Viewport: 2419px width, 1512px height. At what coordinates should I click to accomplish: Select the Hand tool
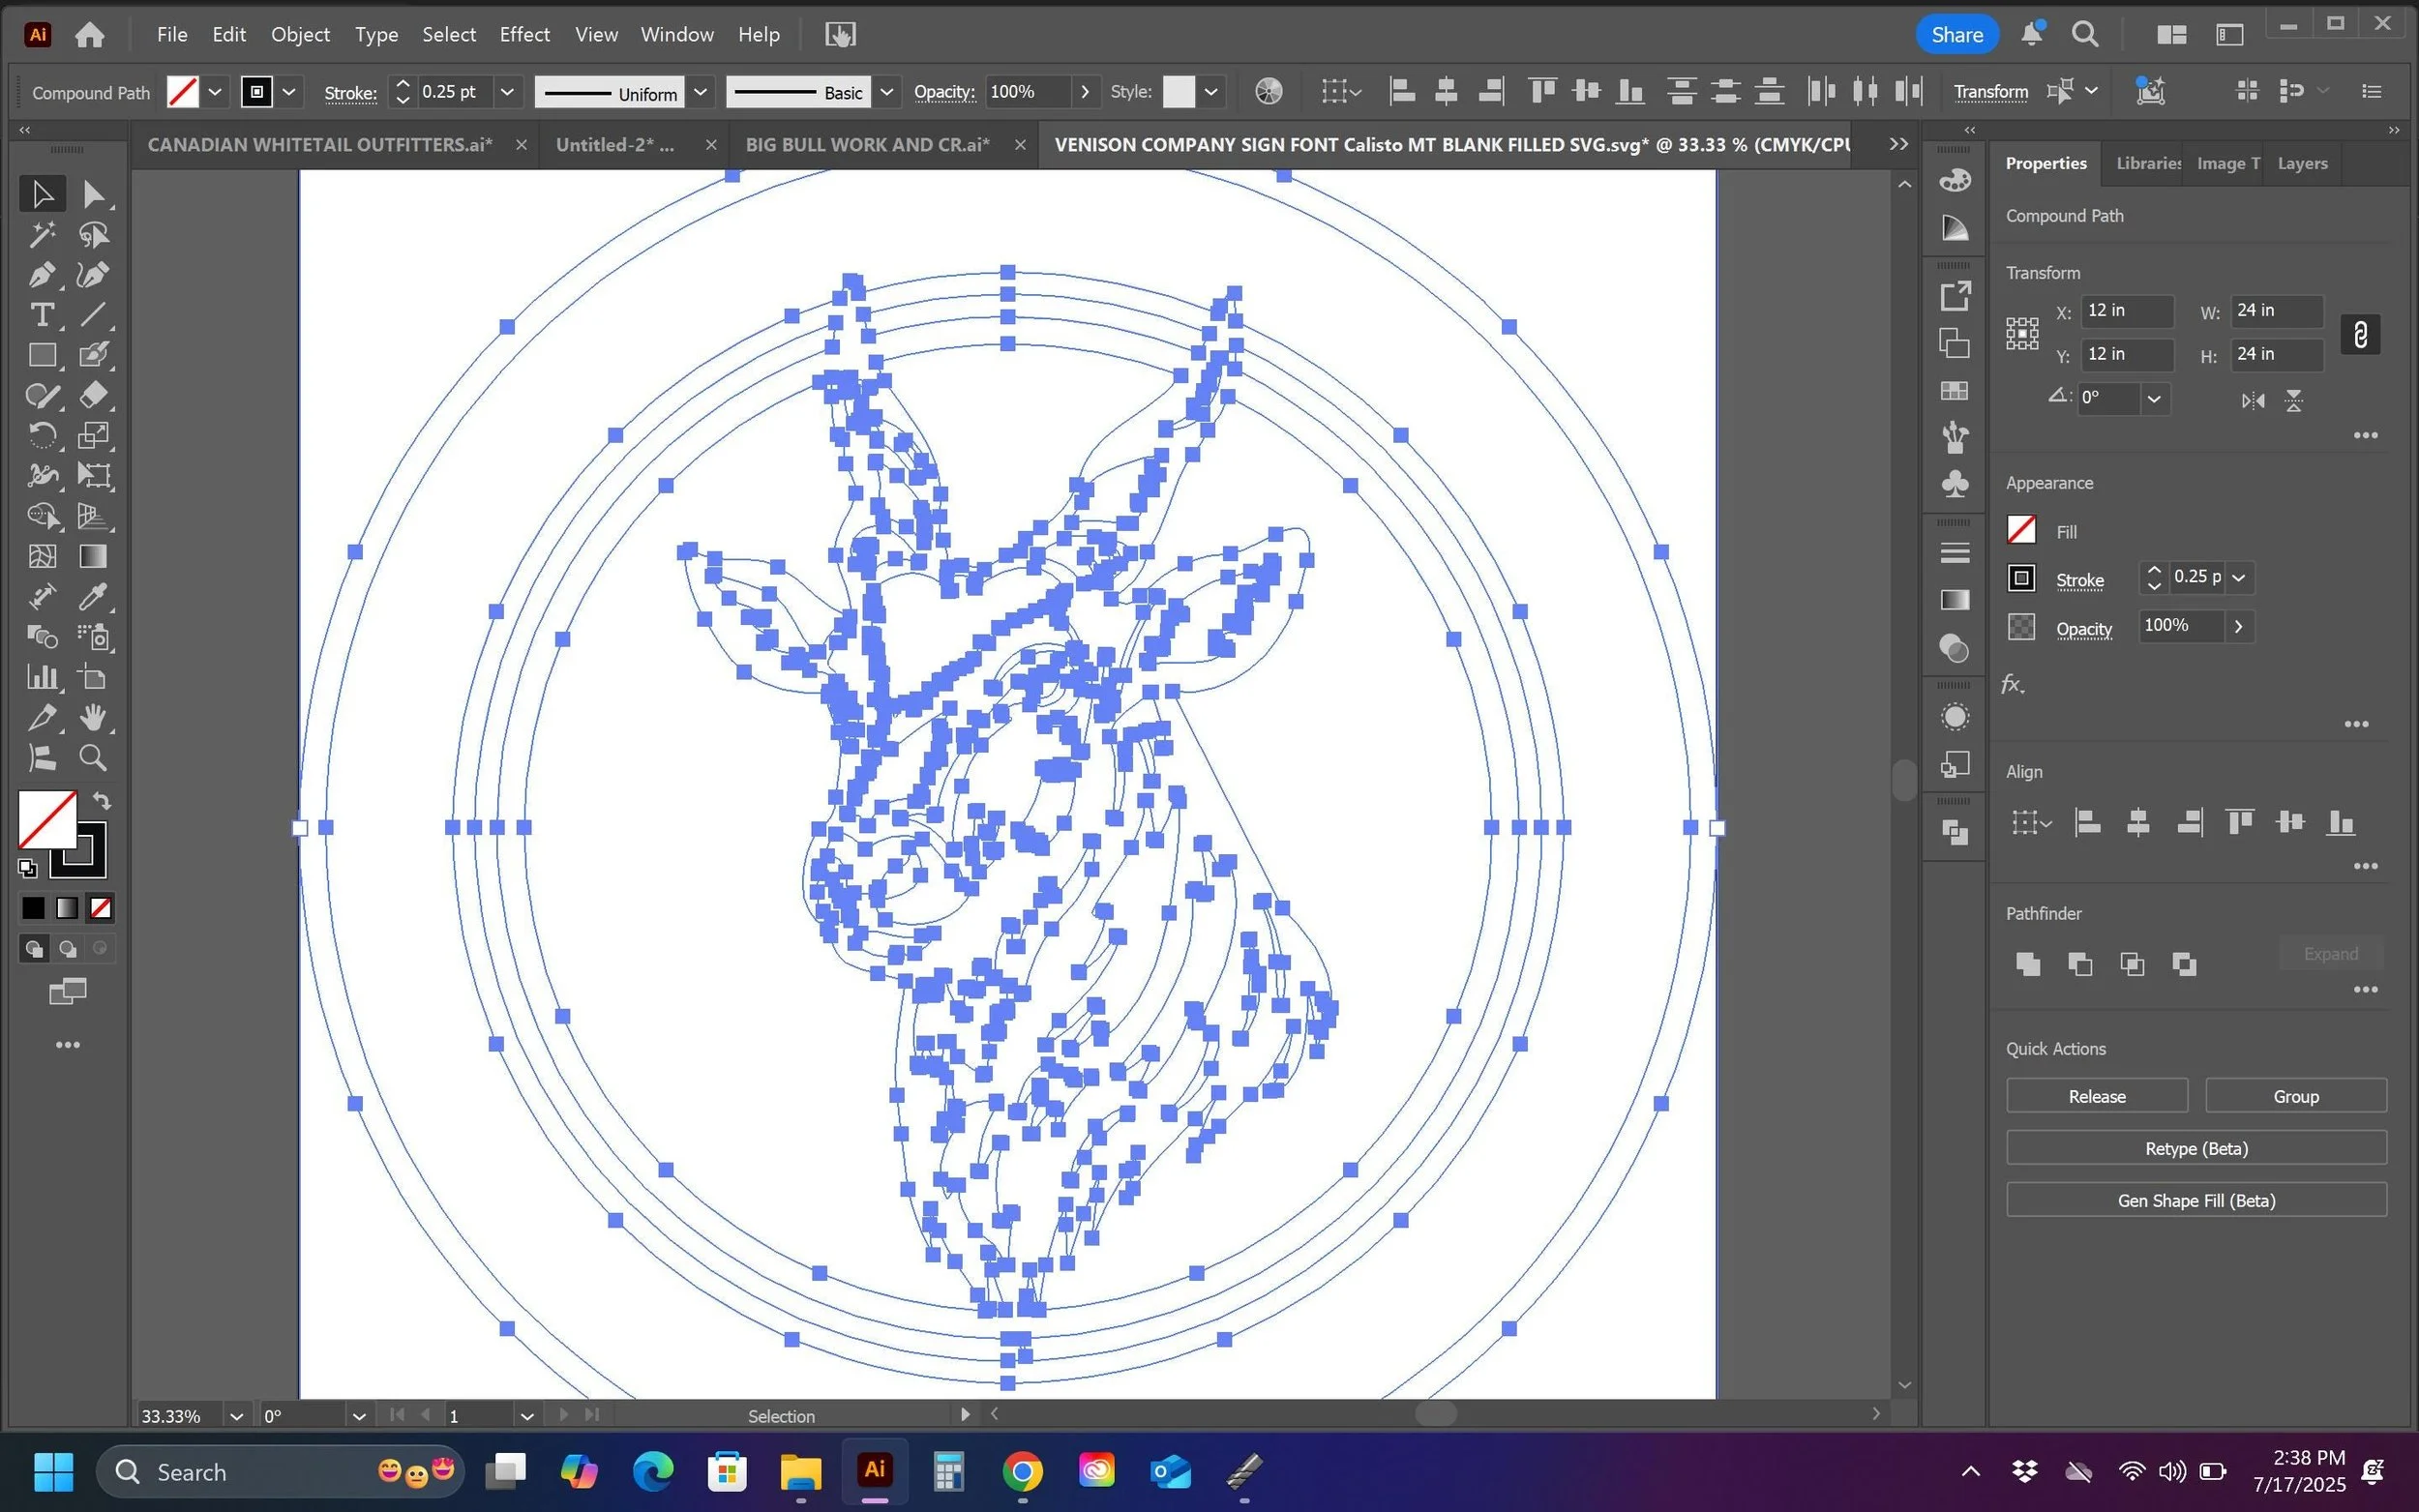93,717
